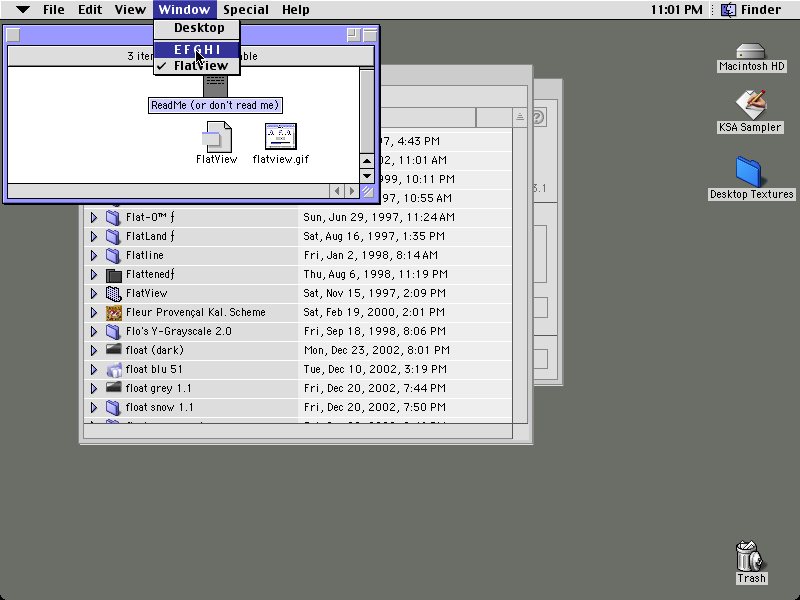Open the Apple menu triangle icon
The image size is (800, 600).
pos(23,9)
